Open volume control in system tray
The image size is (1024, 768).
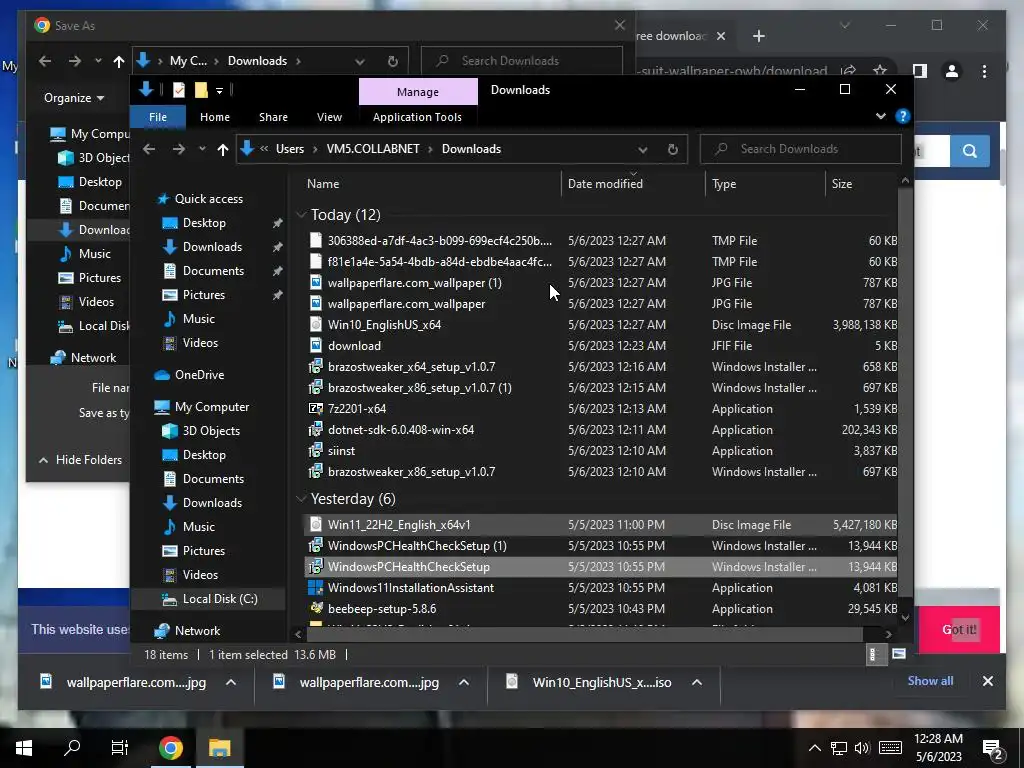[862, 748]
